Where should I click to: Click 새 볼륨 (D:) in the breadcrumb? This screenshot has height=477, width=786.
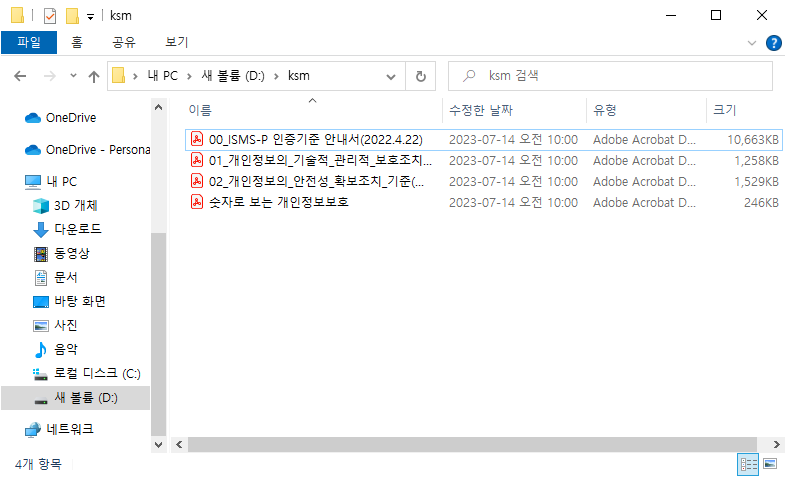[233, 76]
